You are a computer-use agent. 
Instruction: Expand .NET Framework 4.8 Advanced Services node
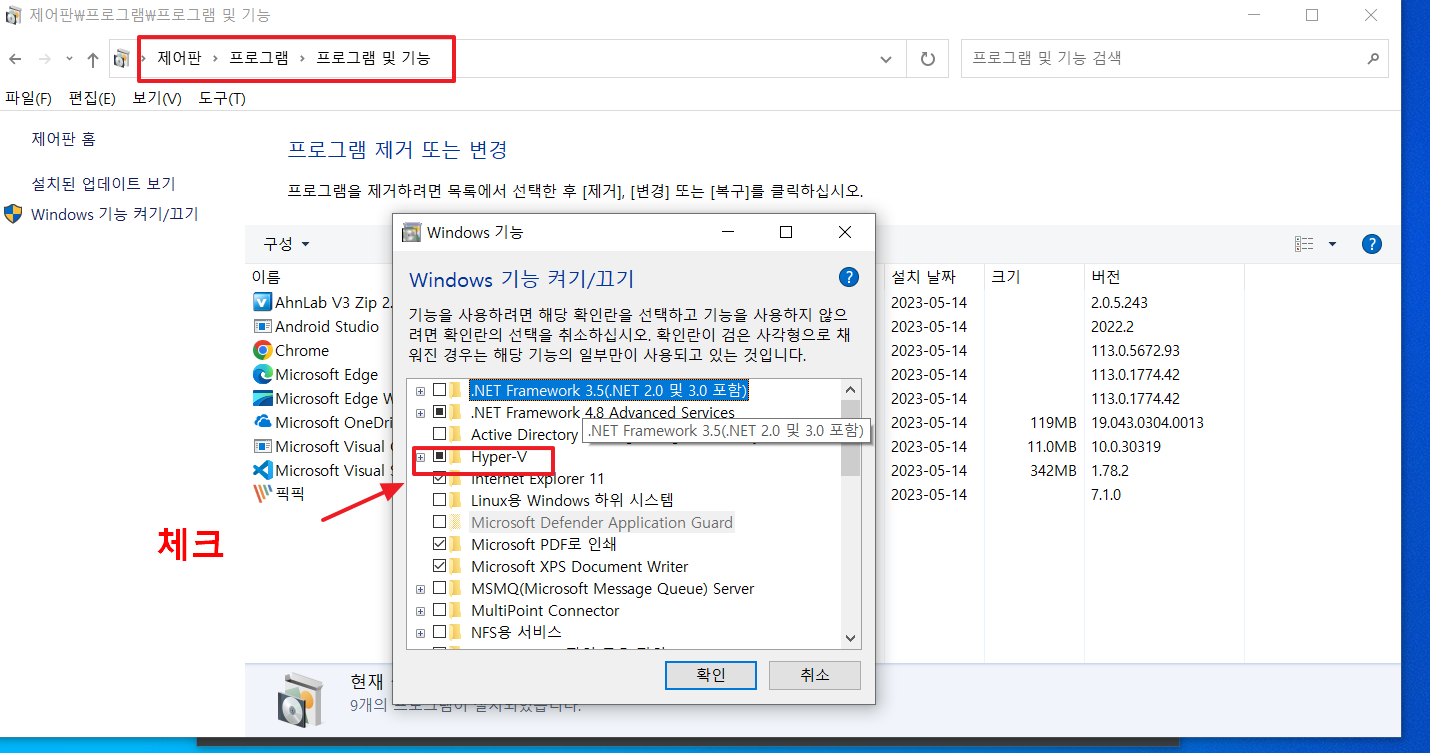click(x=420, y=412)
